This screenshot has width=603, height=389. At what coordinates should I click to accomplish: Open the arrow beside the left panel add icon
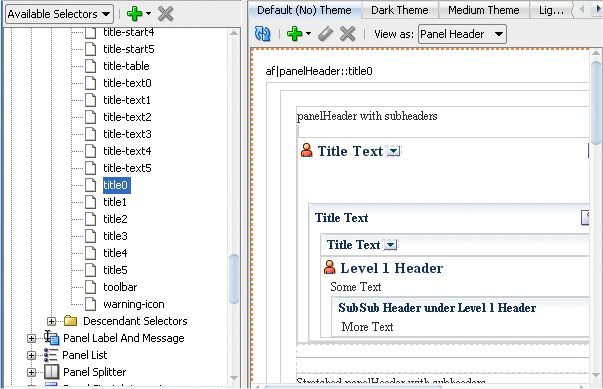click(x=148, y=14)
